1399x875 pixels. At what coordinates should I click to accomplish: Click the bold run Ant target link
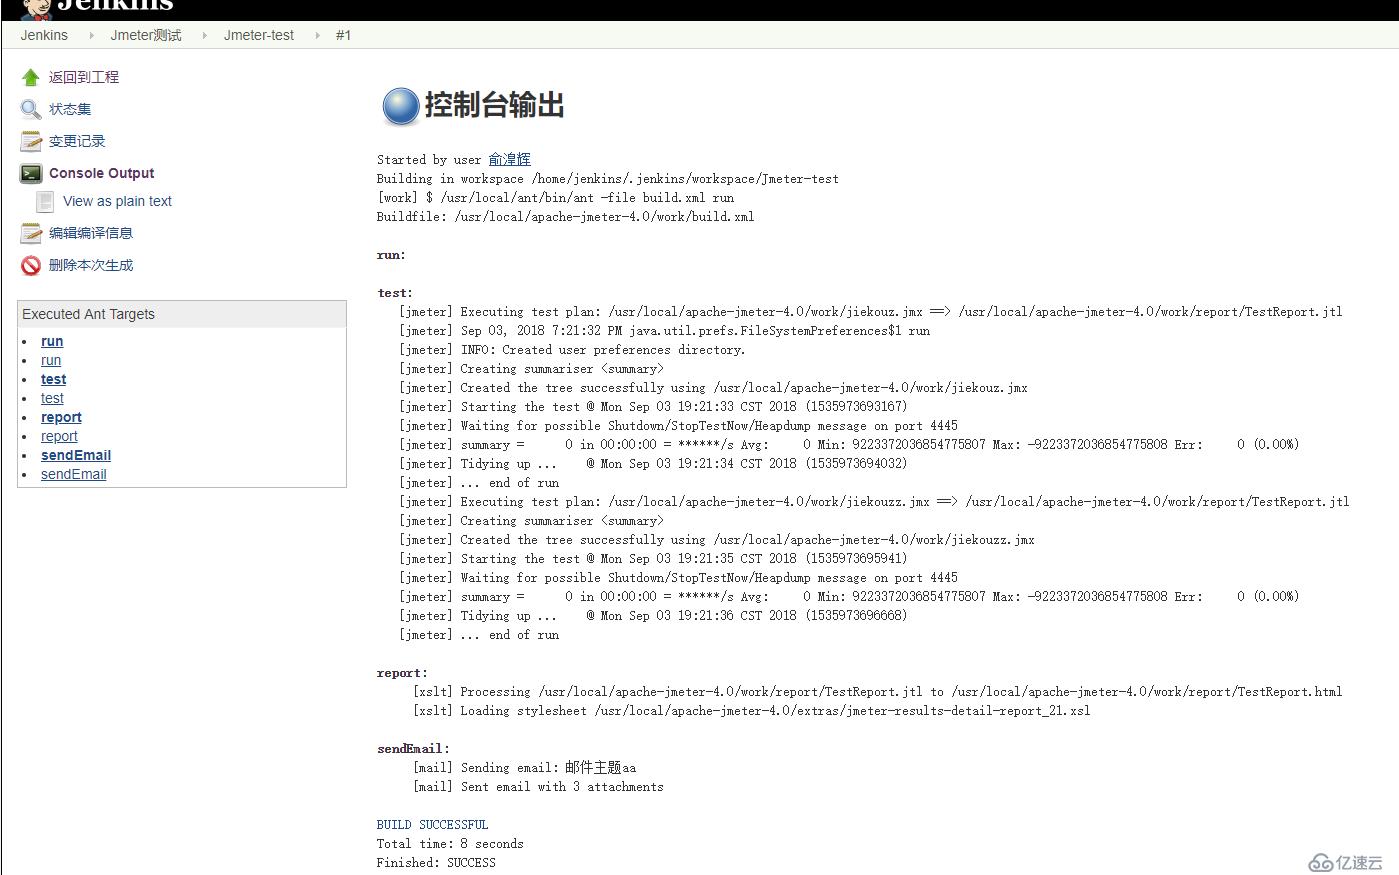tap(52, 341)
